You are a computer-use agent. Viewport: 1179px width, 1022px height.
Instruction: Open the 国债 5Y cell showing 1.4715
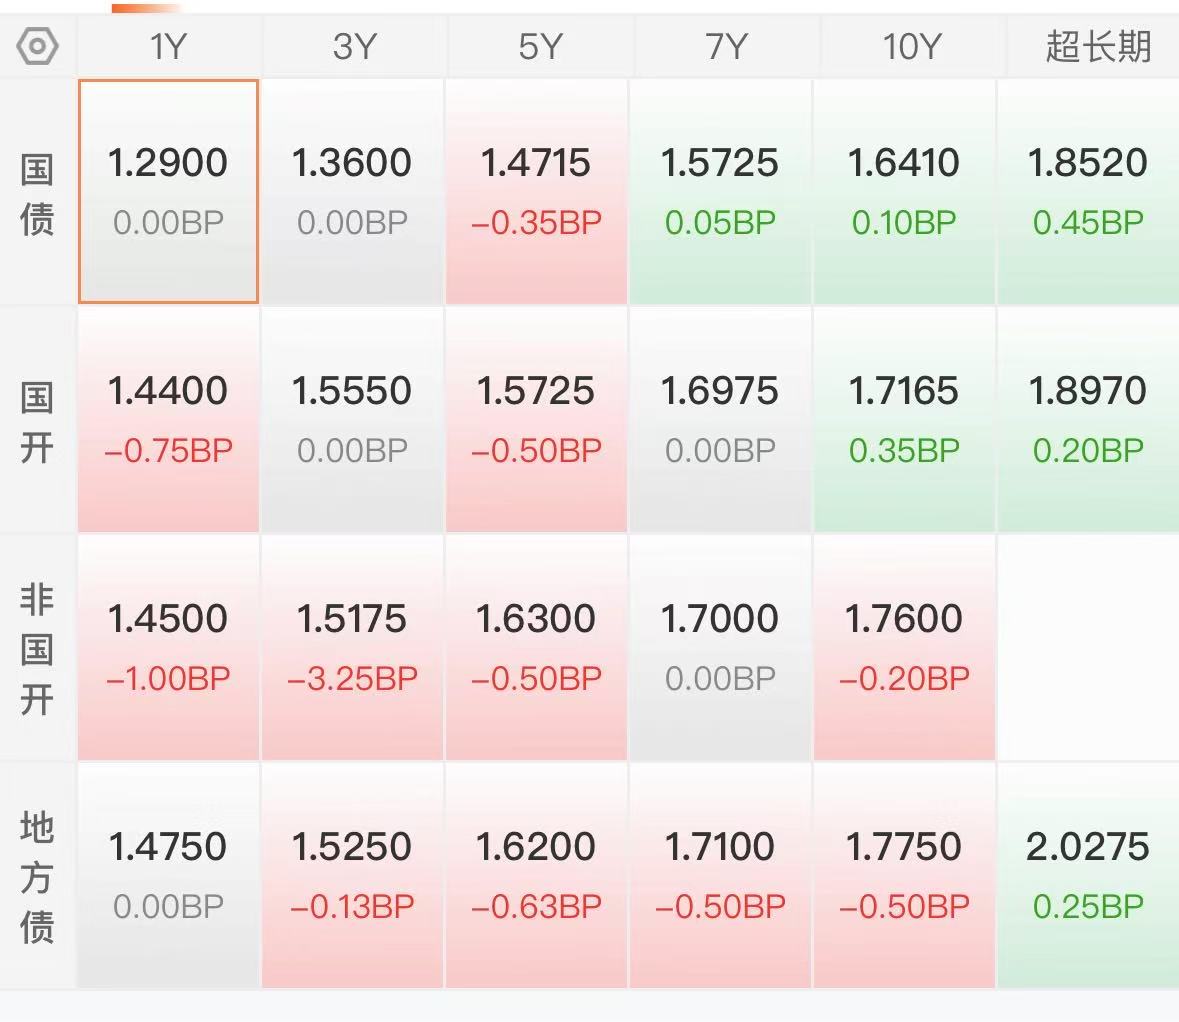[x=536, y=191]
